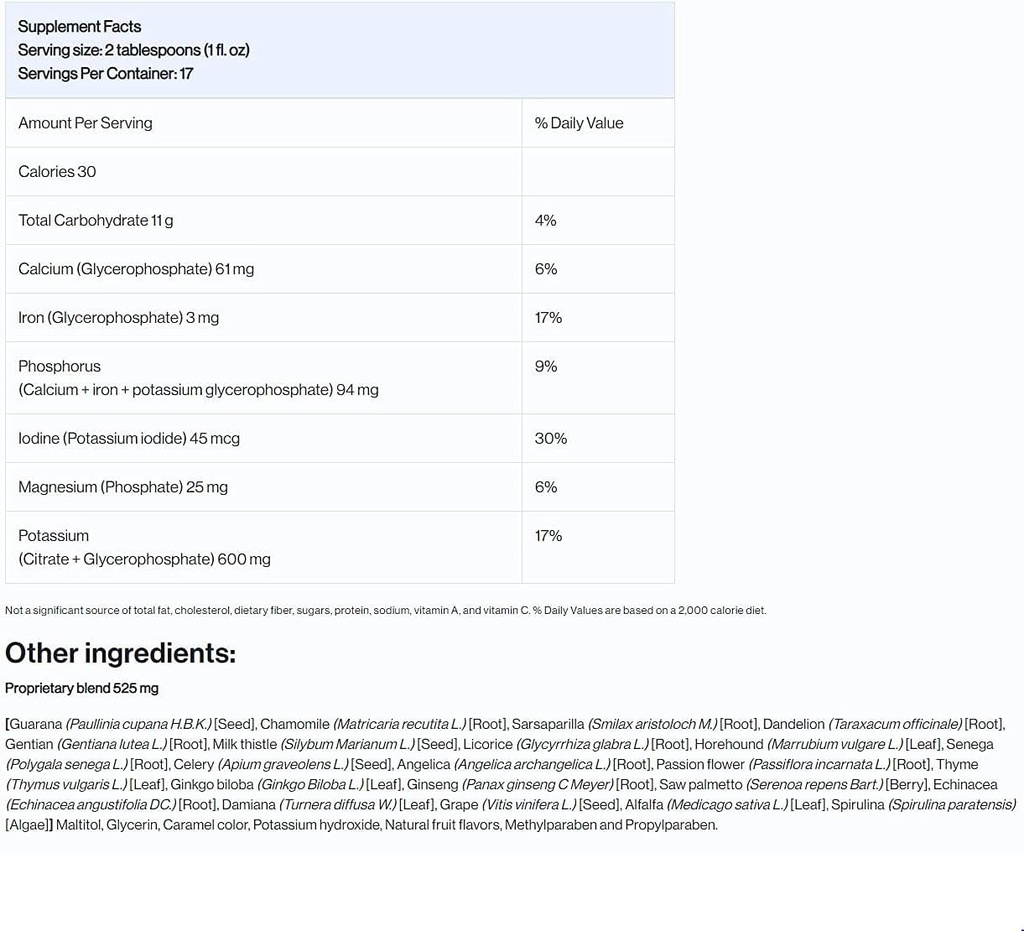This screenshot has width=1024, height=931.
Task: Click the Supplement Facts title
Action: point(80,26)
